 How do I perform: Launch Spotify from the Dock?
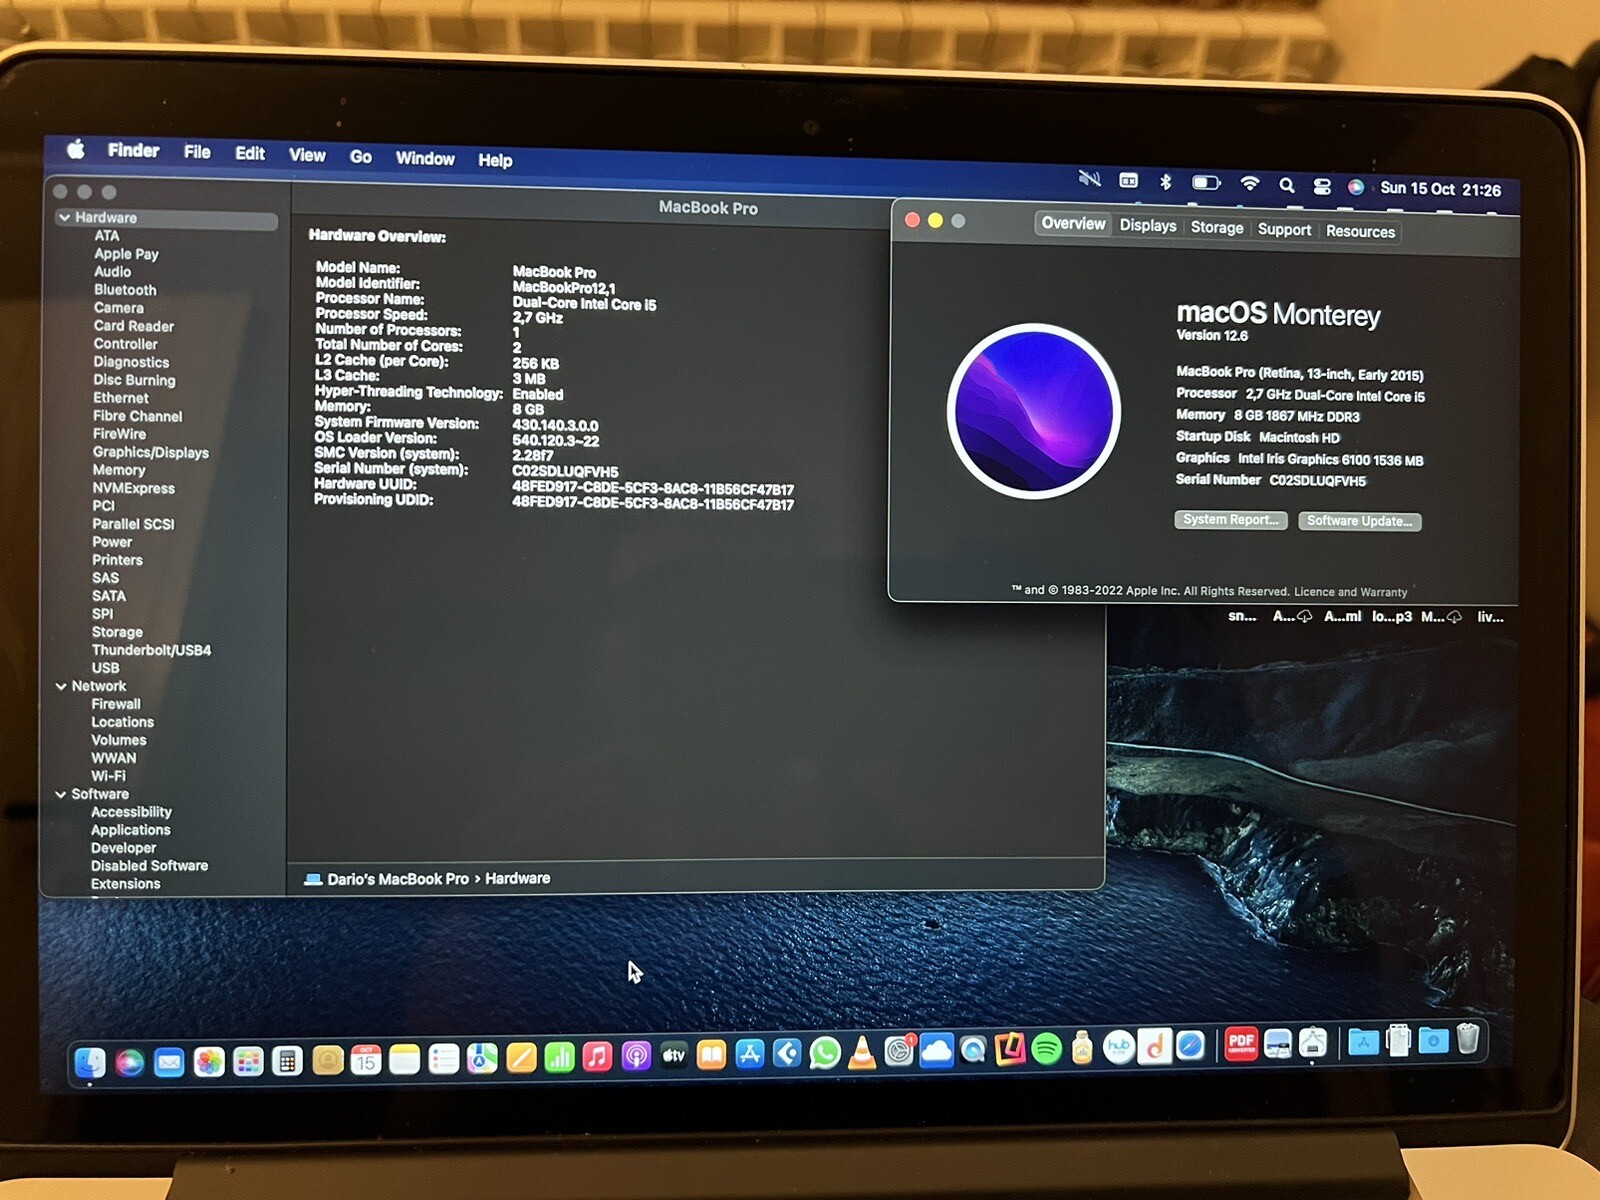tap(1046, 1048)
